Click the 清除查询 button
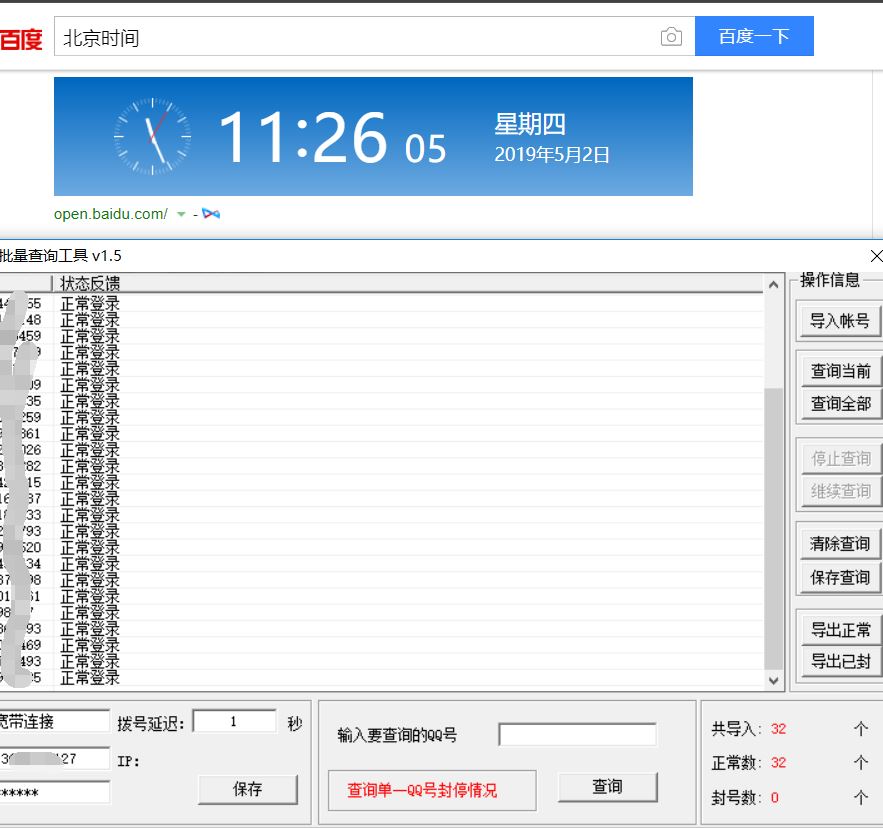This screenshot has height=828, width=883. (840, 544)
